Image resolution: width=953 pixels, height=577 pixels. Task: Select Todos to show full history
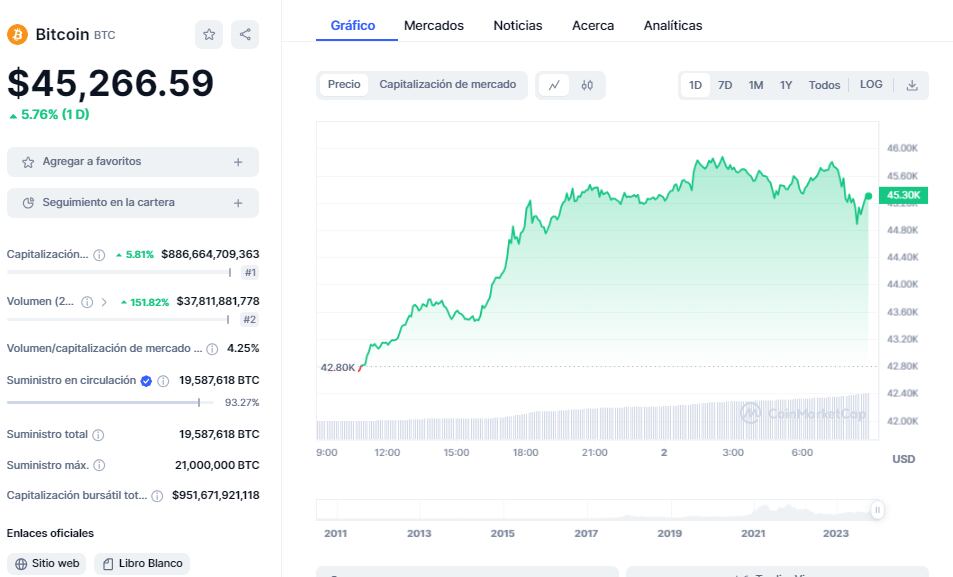click(823, 85)
